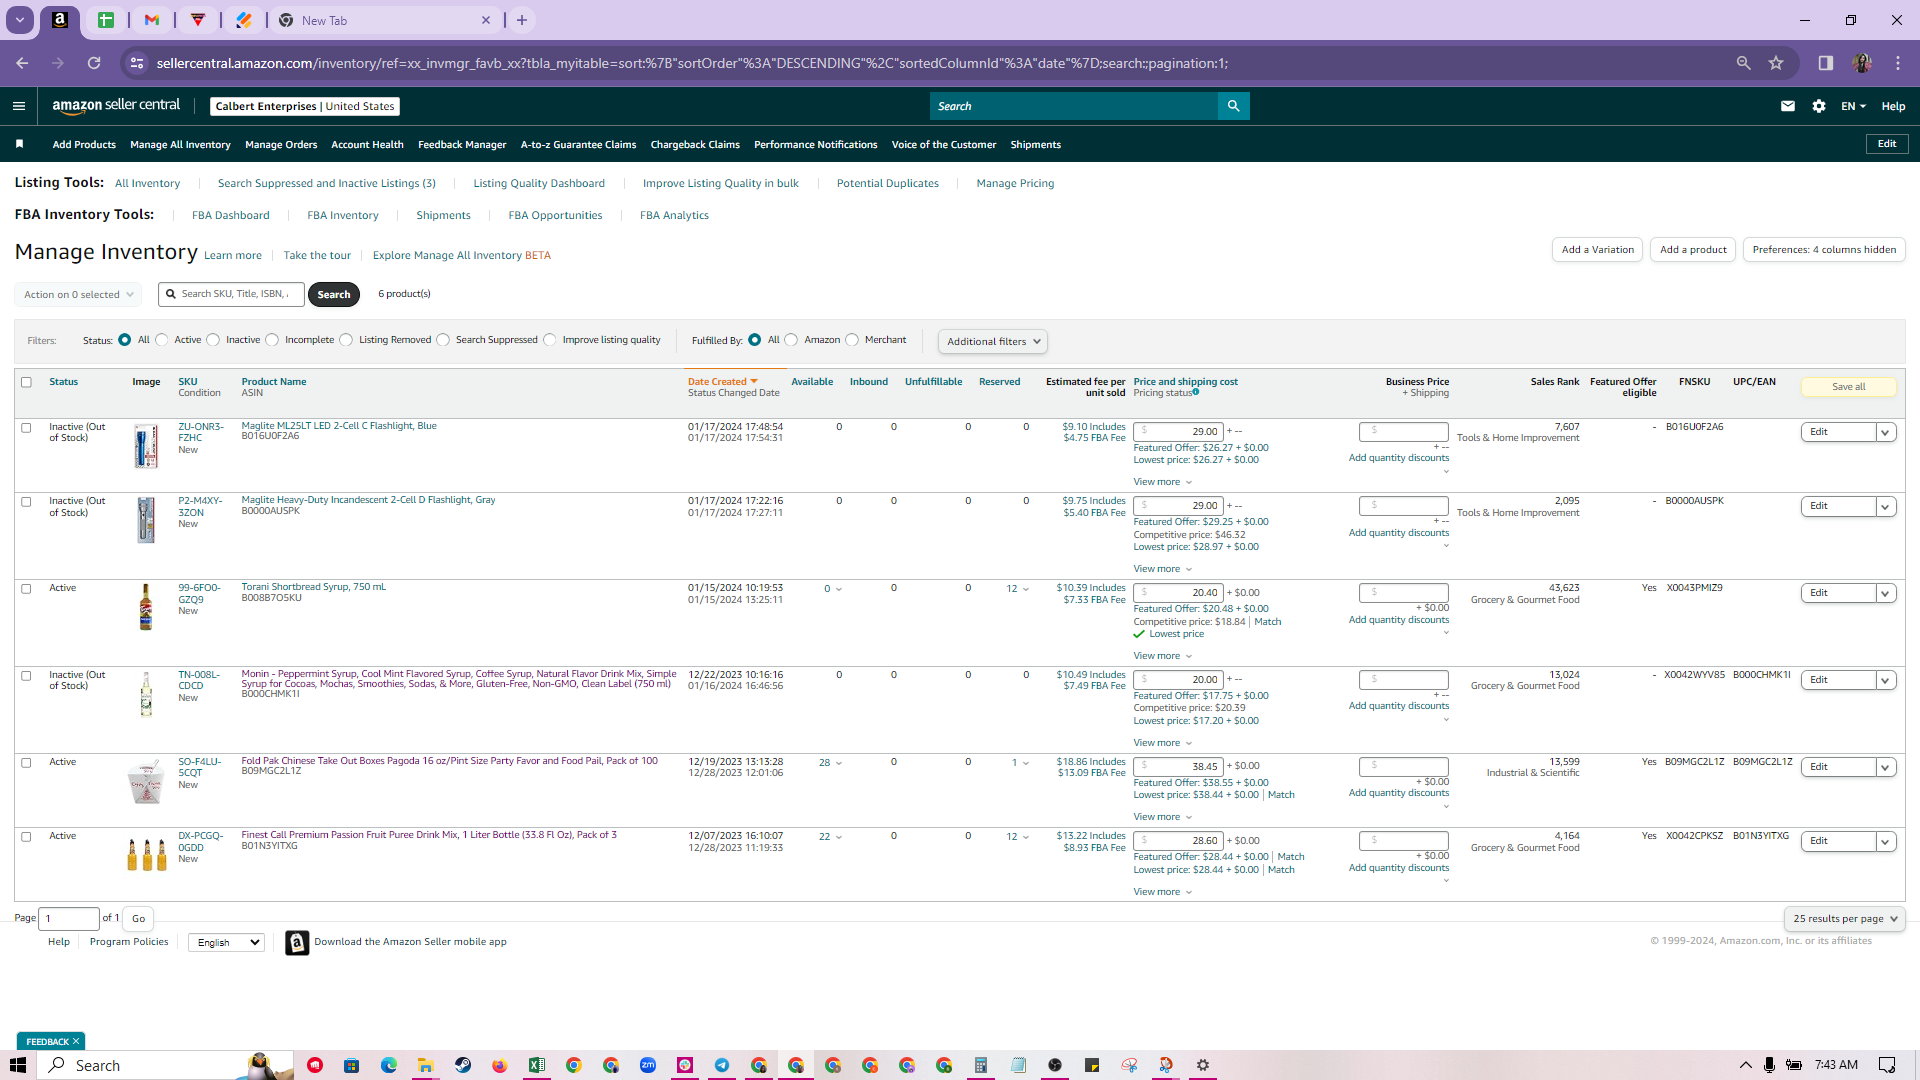Screen dimensions: 1920x1080
Task: Open Preferences: 4 columns hidden
Action: pyautogui.click(x=1824, y=250)
